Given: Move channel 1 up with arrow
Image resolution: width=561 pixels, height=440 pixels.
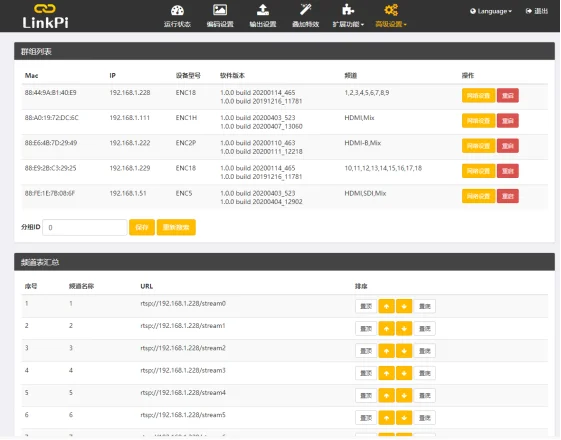Looking at the screenshot, I should [x=386, y=306].
